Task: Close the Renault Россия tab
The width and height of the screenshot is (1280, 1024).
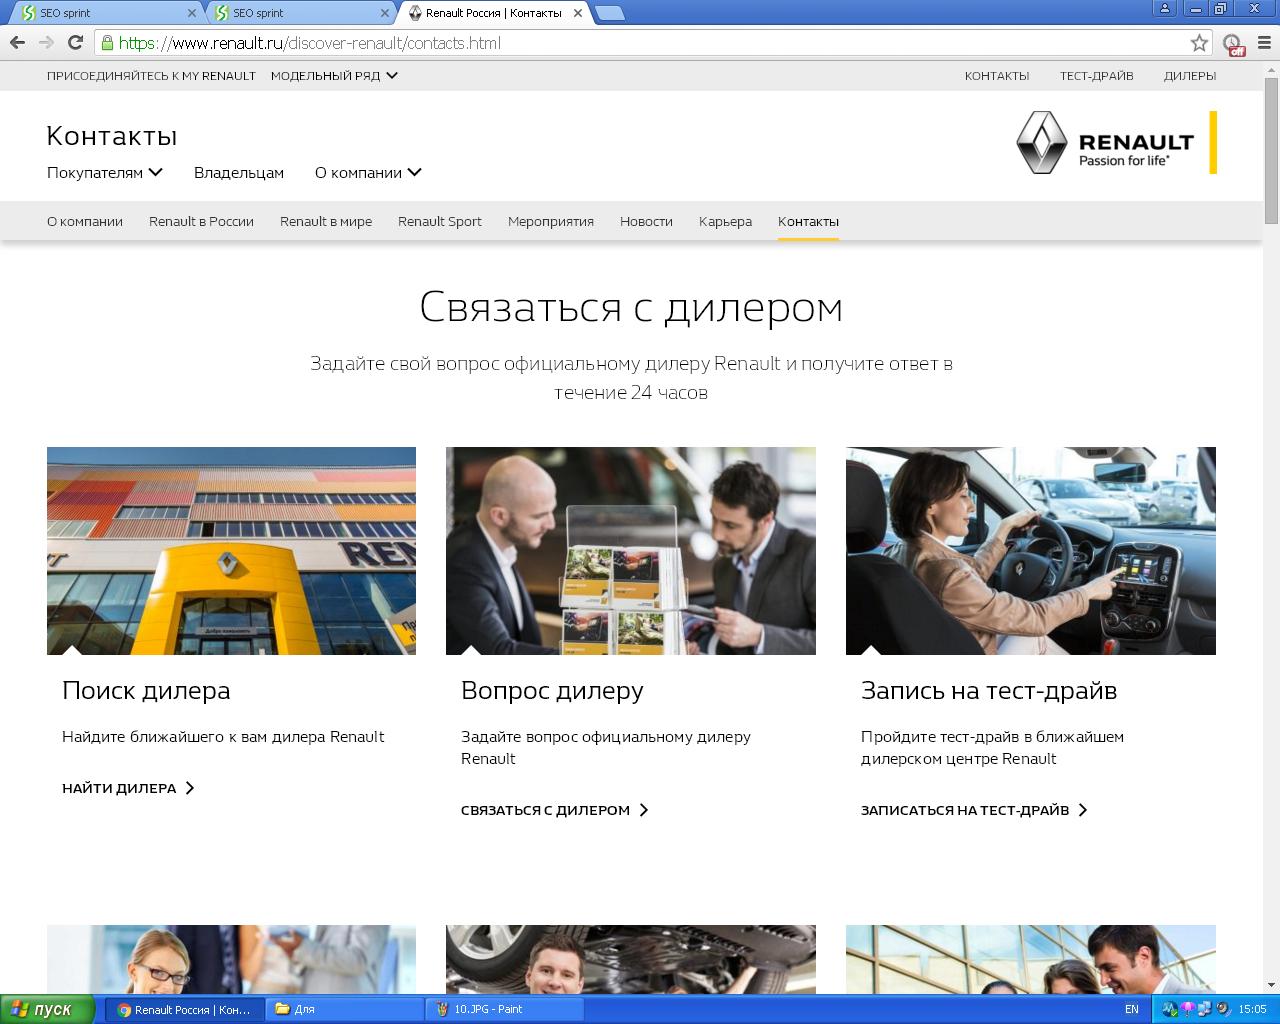Action: [x=578, y=13]
